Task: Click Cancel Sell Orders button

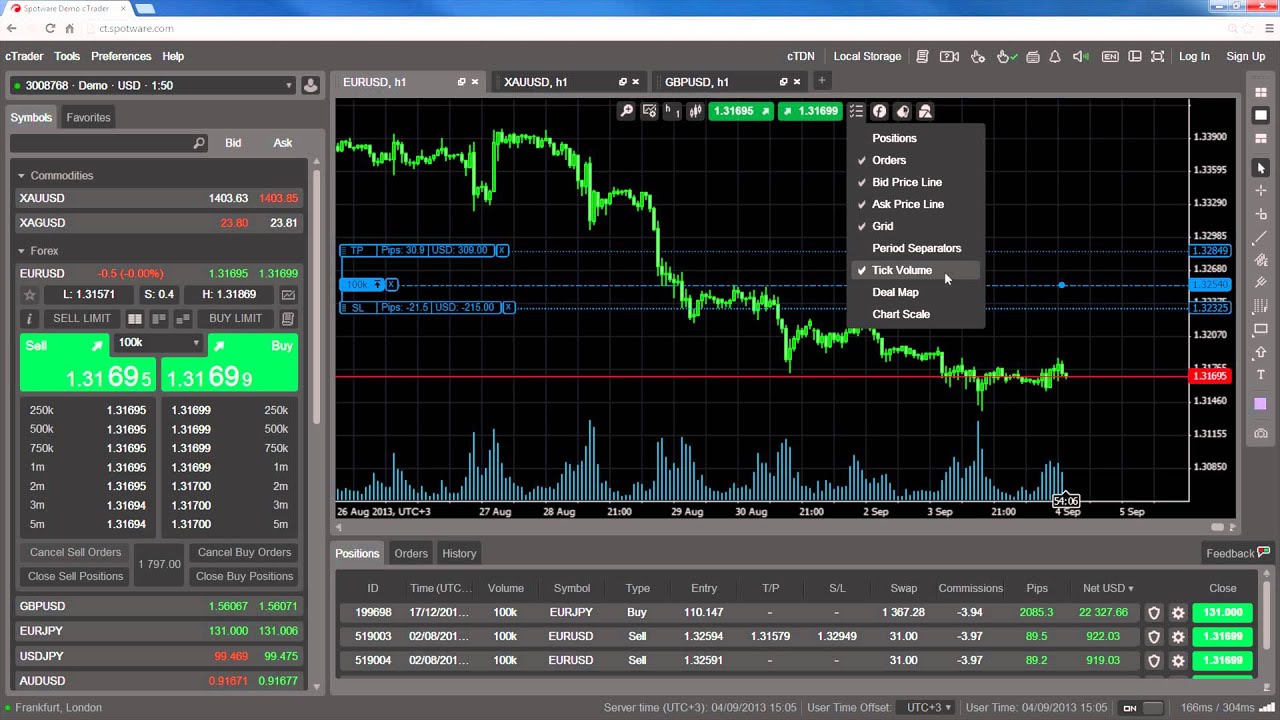Action: tap(75, 552)
